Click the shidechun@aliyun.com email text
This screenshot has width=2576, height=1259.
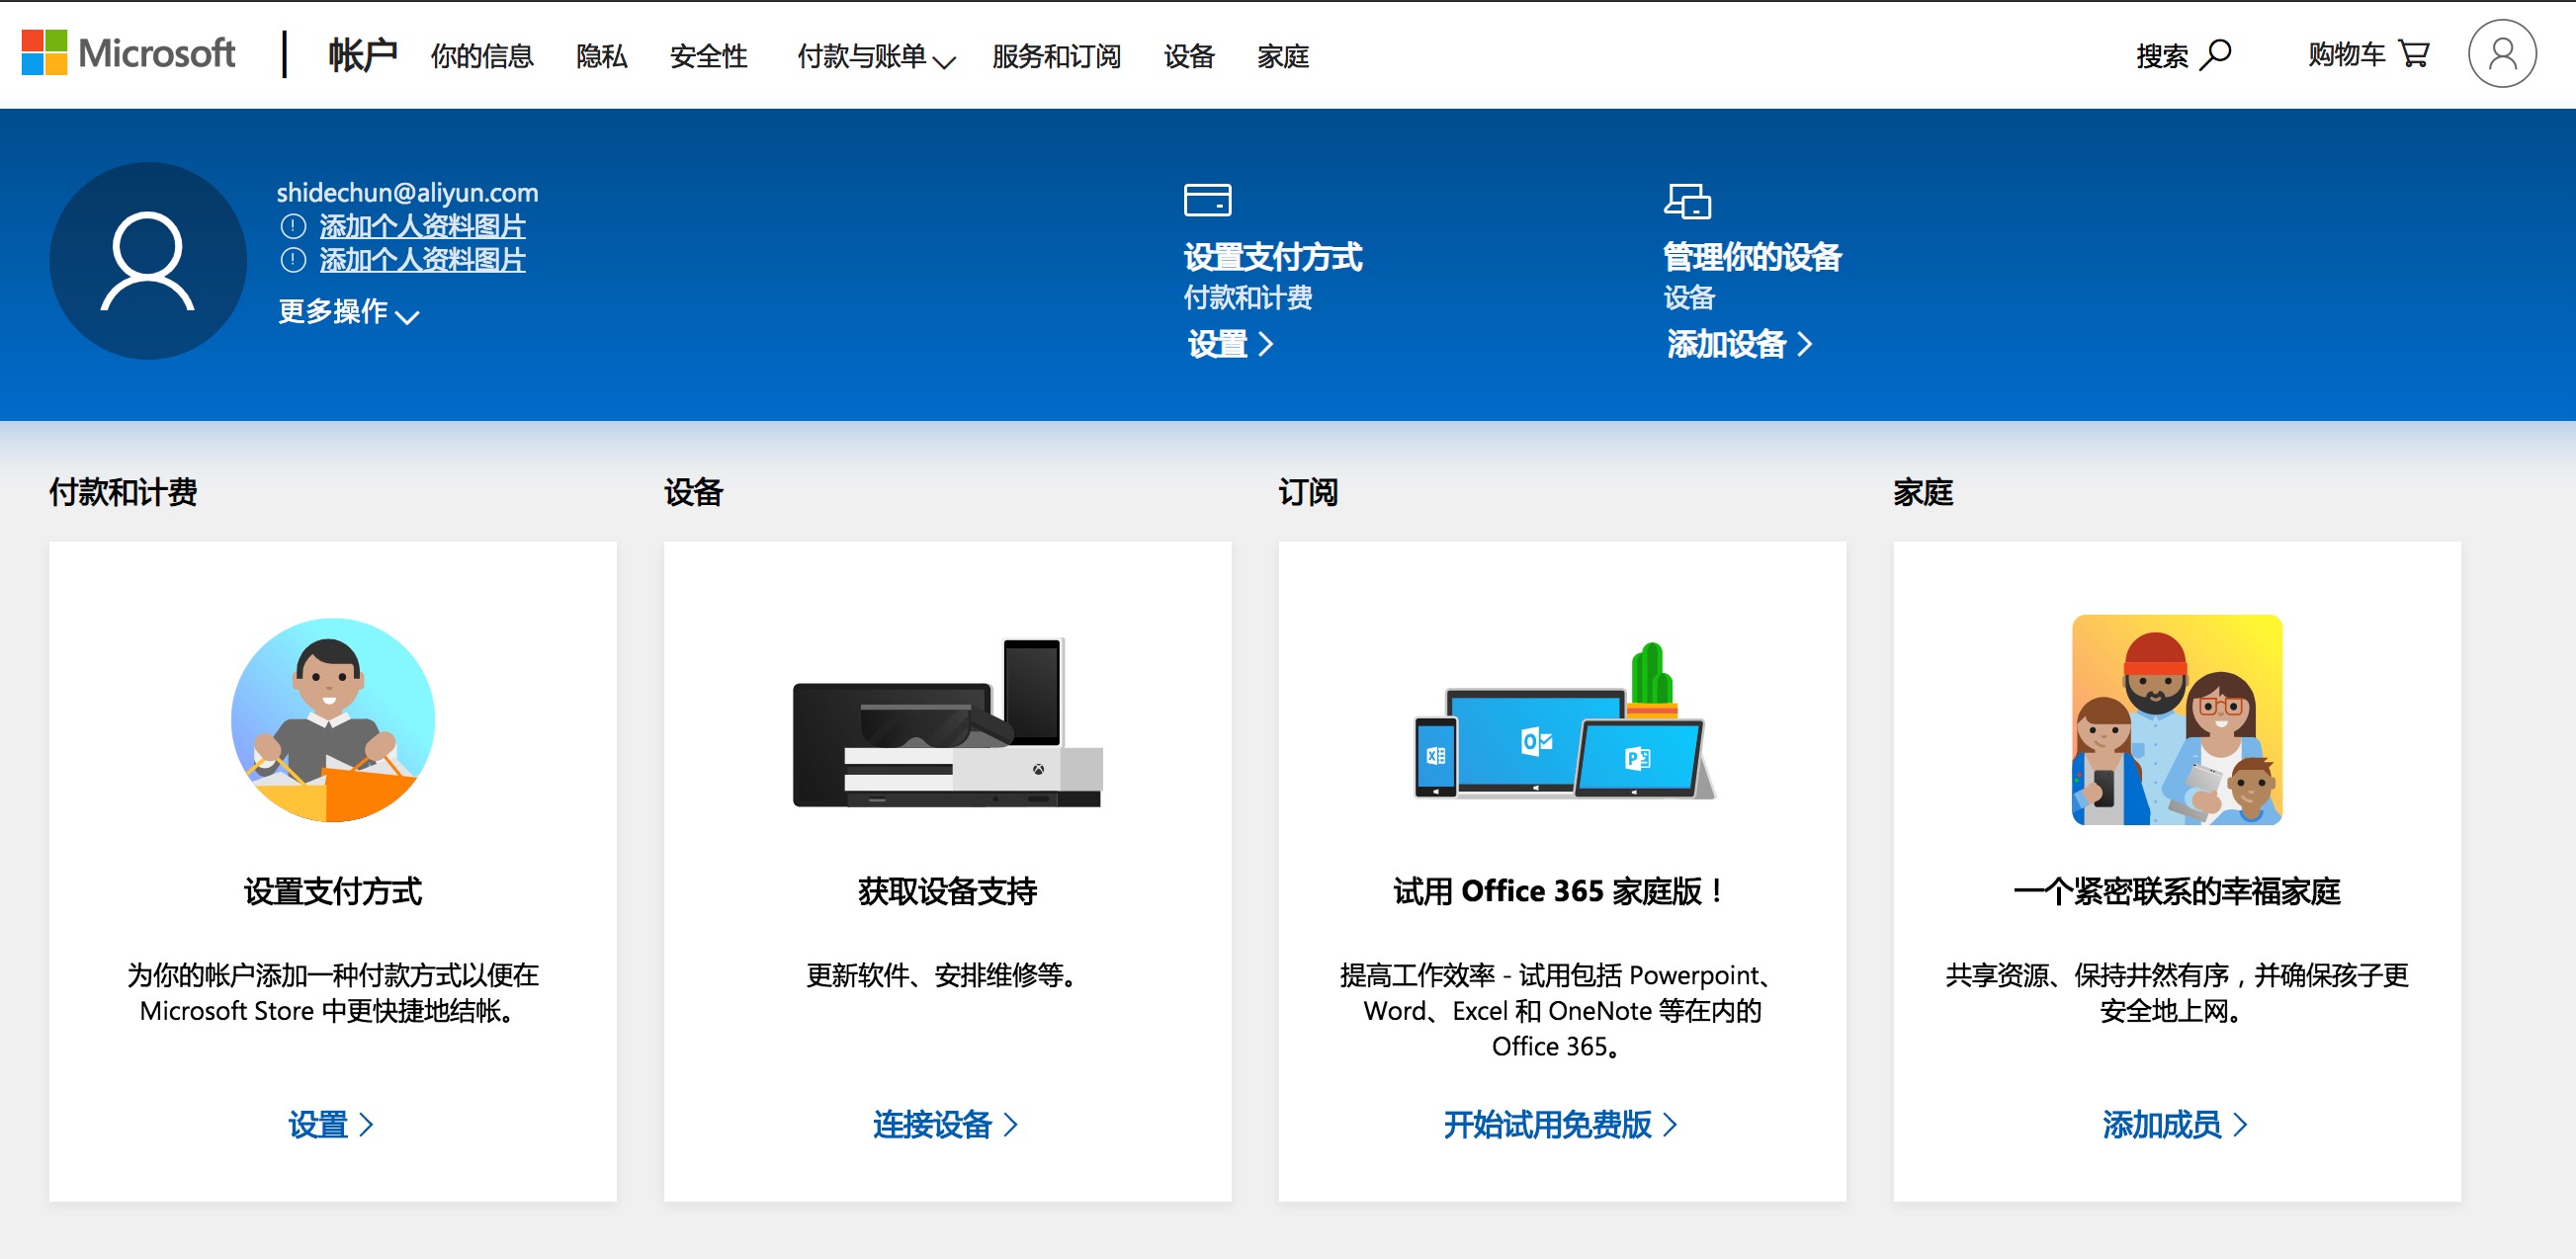click(407, 192)
